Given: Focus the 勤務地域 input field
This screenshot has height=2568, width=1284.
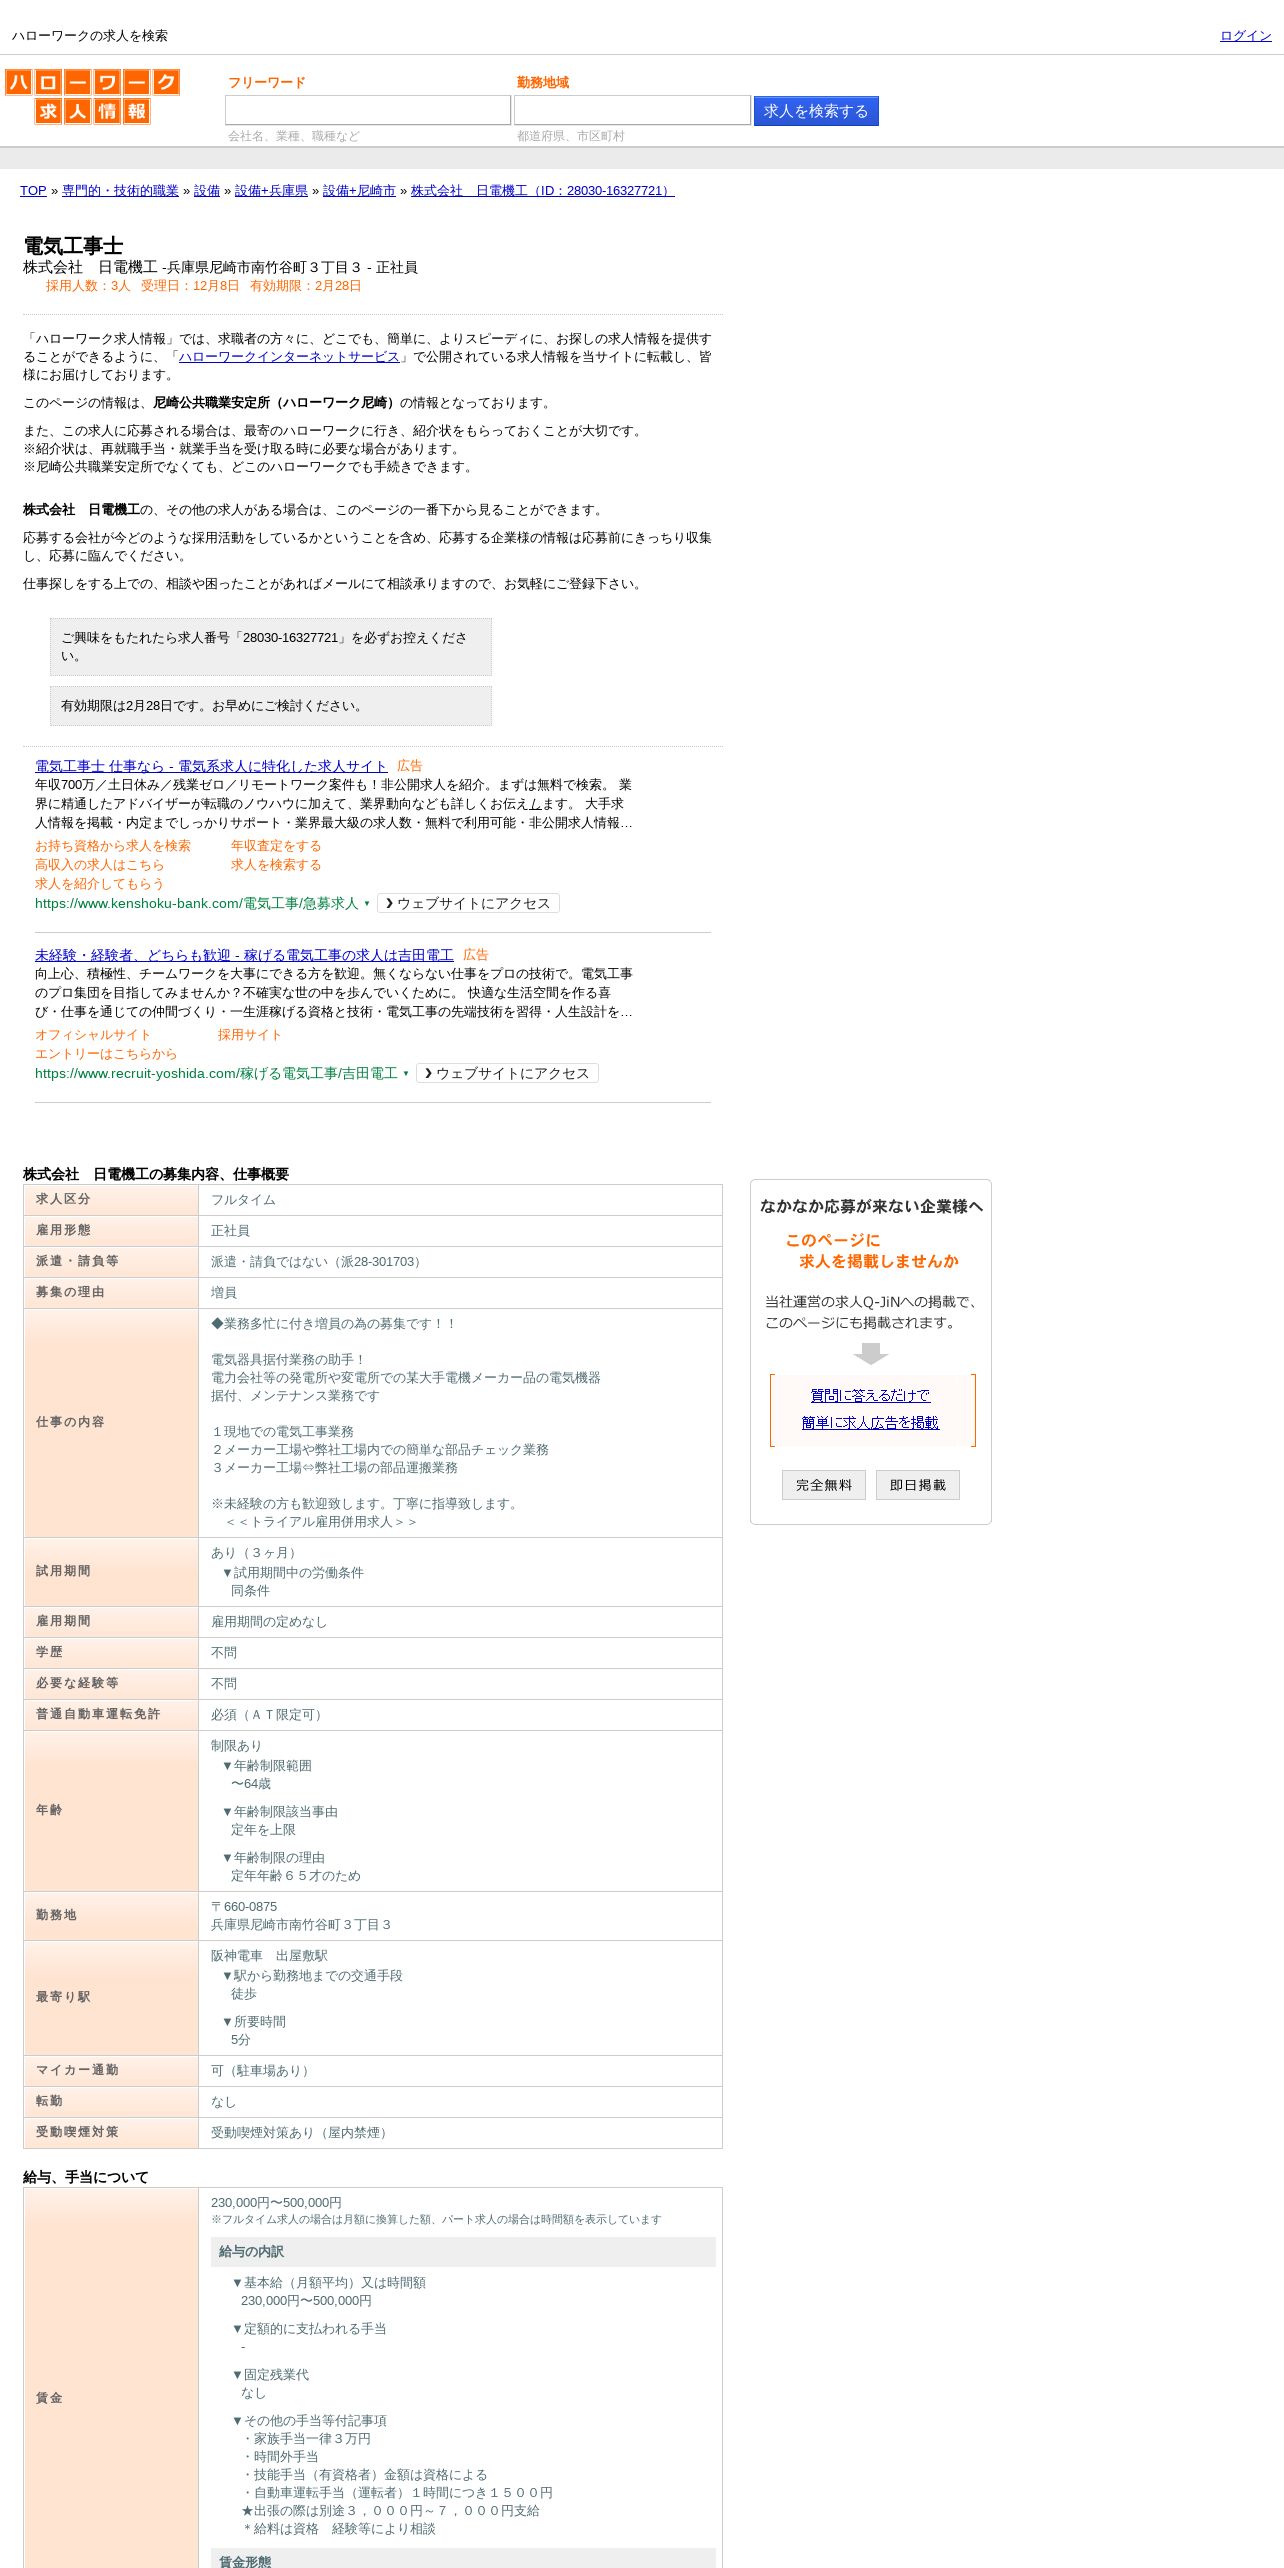Looking at the screenshot, I should coord(632,110).
